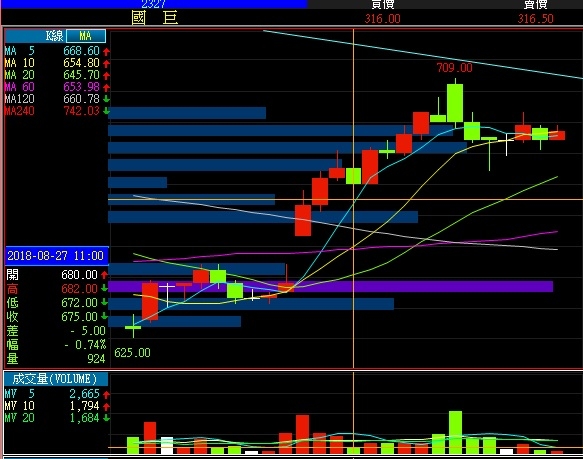Click the MV 10 value 1,794
Viewport: 583px width, 459px height.
point(84,405)
